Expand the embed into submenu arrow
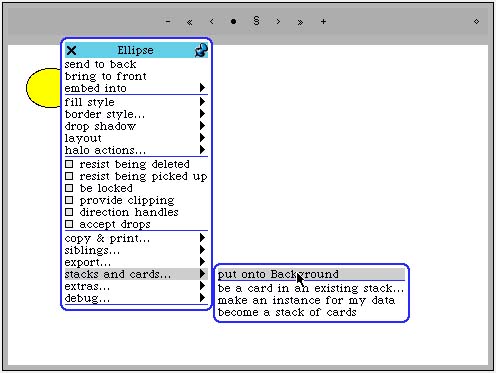 click(202, 88)
